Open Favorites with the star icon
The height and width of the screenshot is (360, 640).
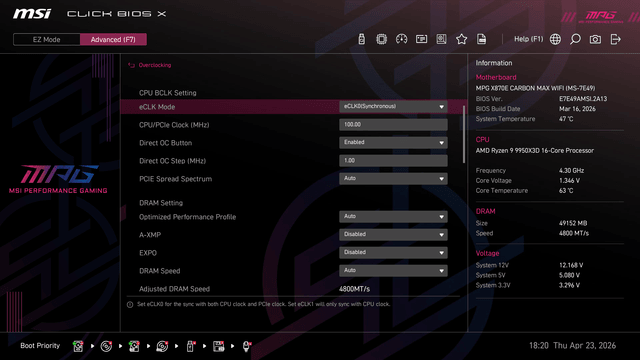[461, 39]
